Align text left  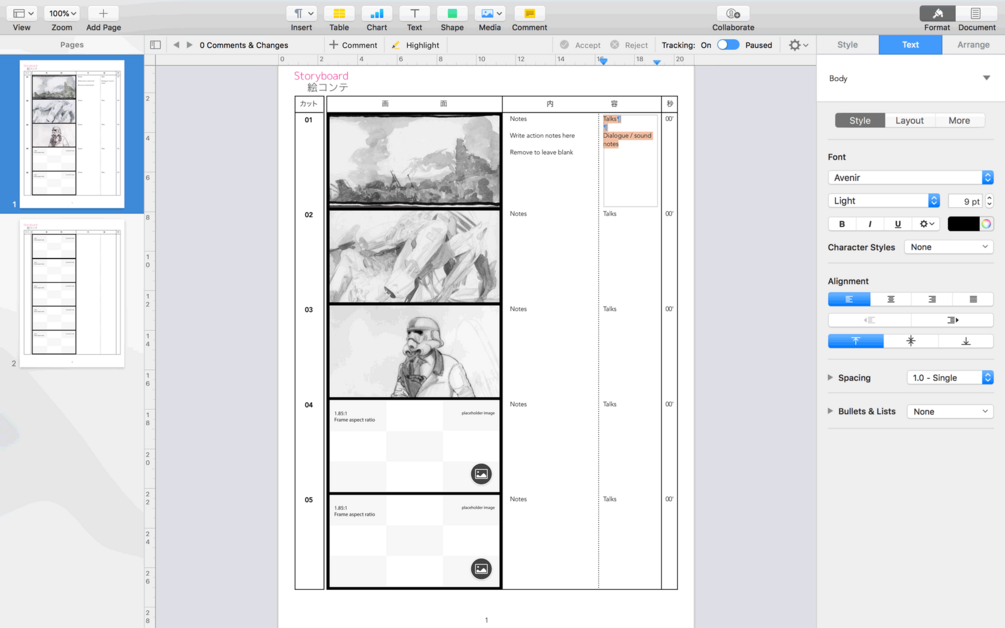pos(849,299)
